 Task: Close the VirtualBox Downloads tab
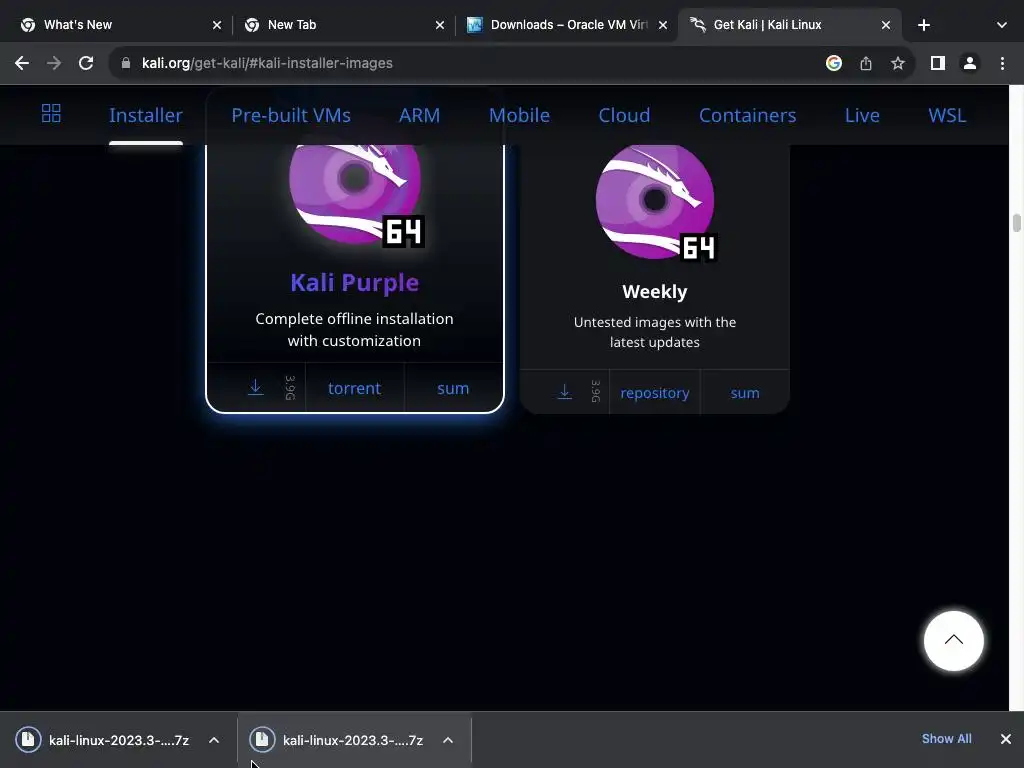click(663, 25)
